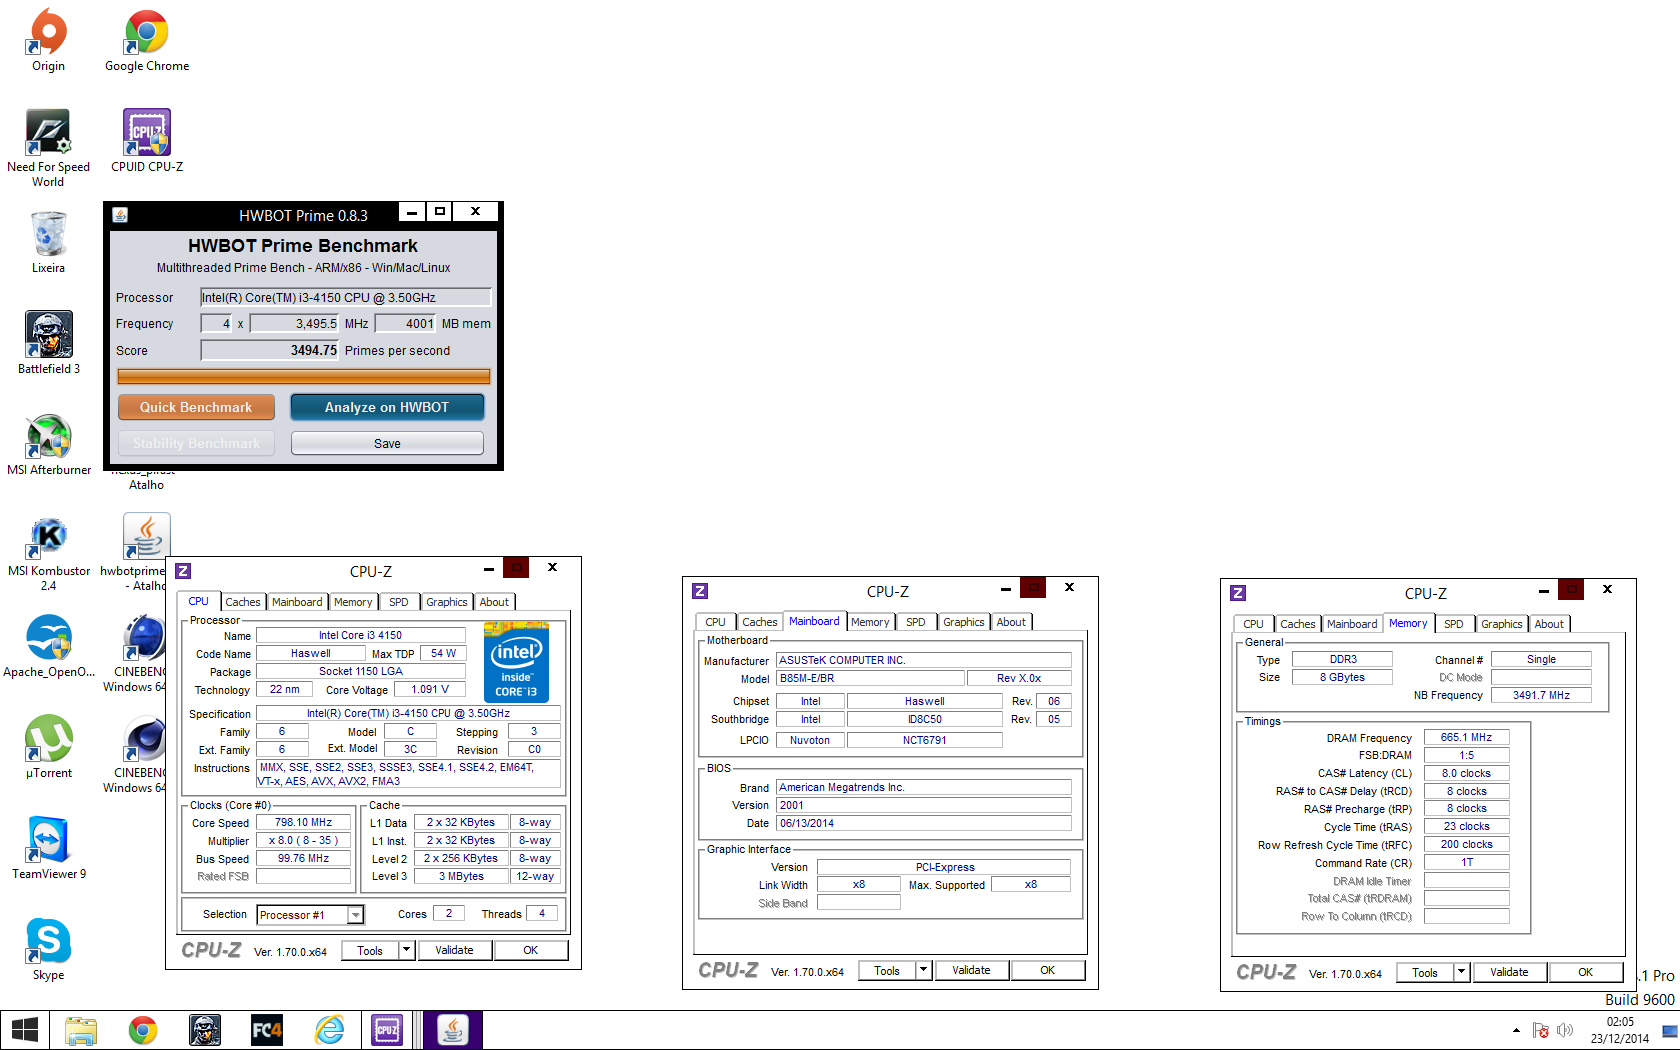The image size is (1680, 1050).
Task: Open the Apache OpenOffice desktop icon
Action: [48, 646]
